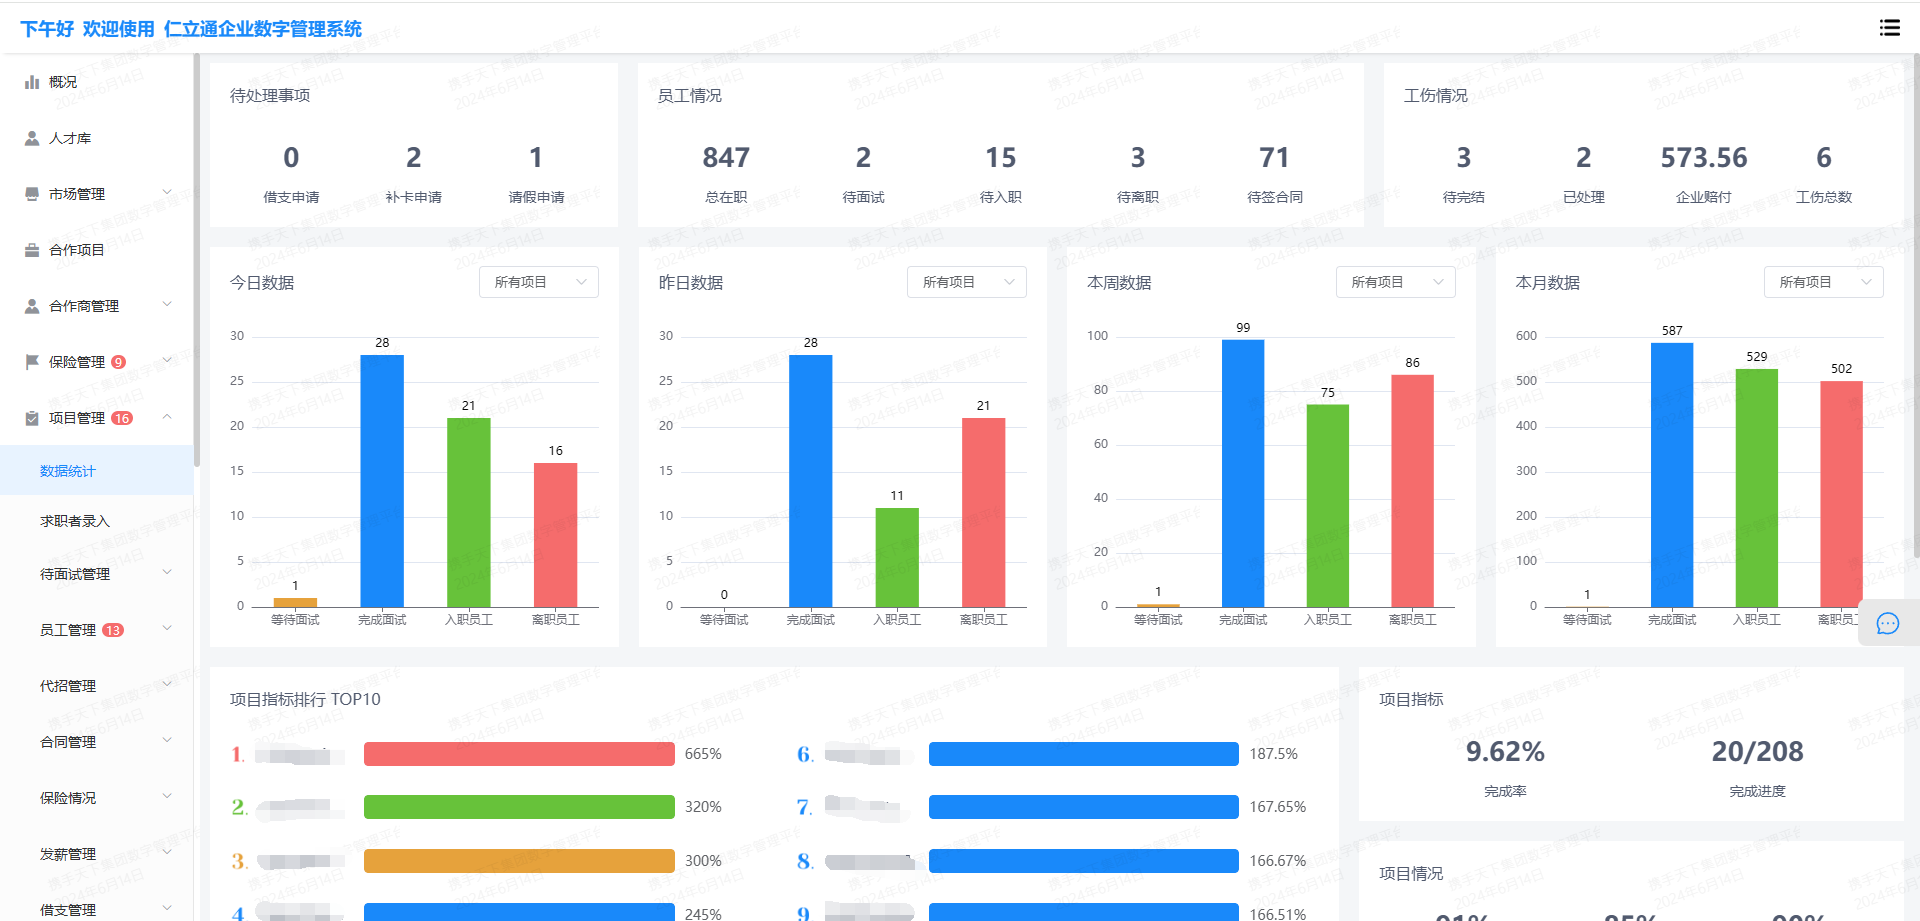This screenshot has height=921, width=1920.
Task: Click the 项目管理 clipboard icon
Action: [32, 418]
